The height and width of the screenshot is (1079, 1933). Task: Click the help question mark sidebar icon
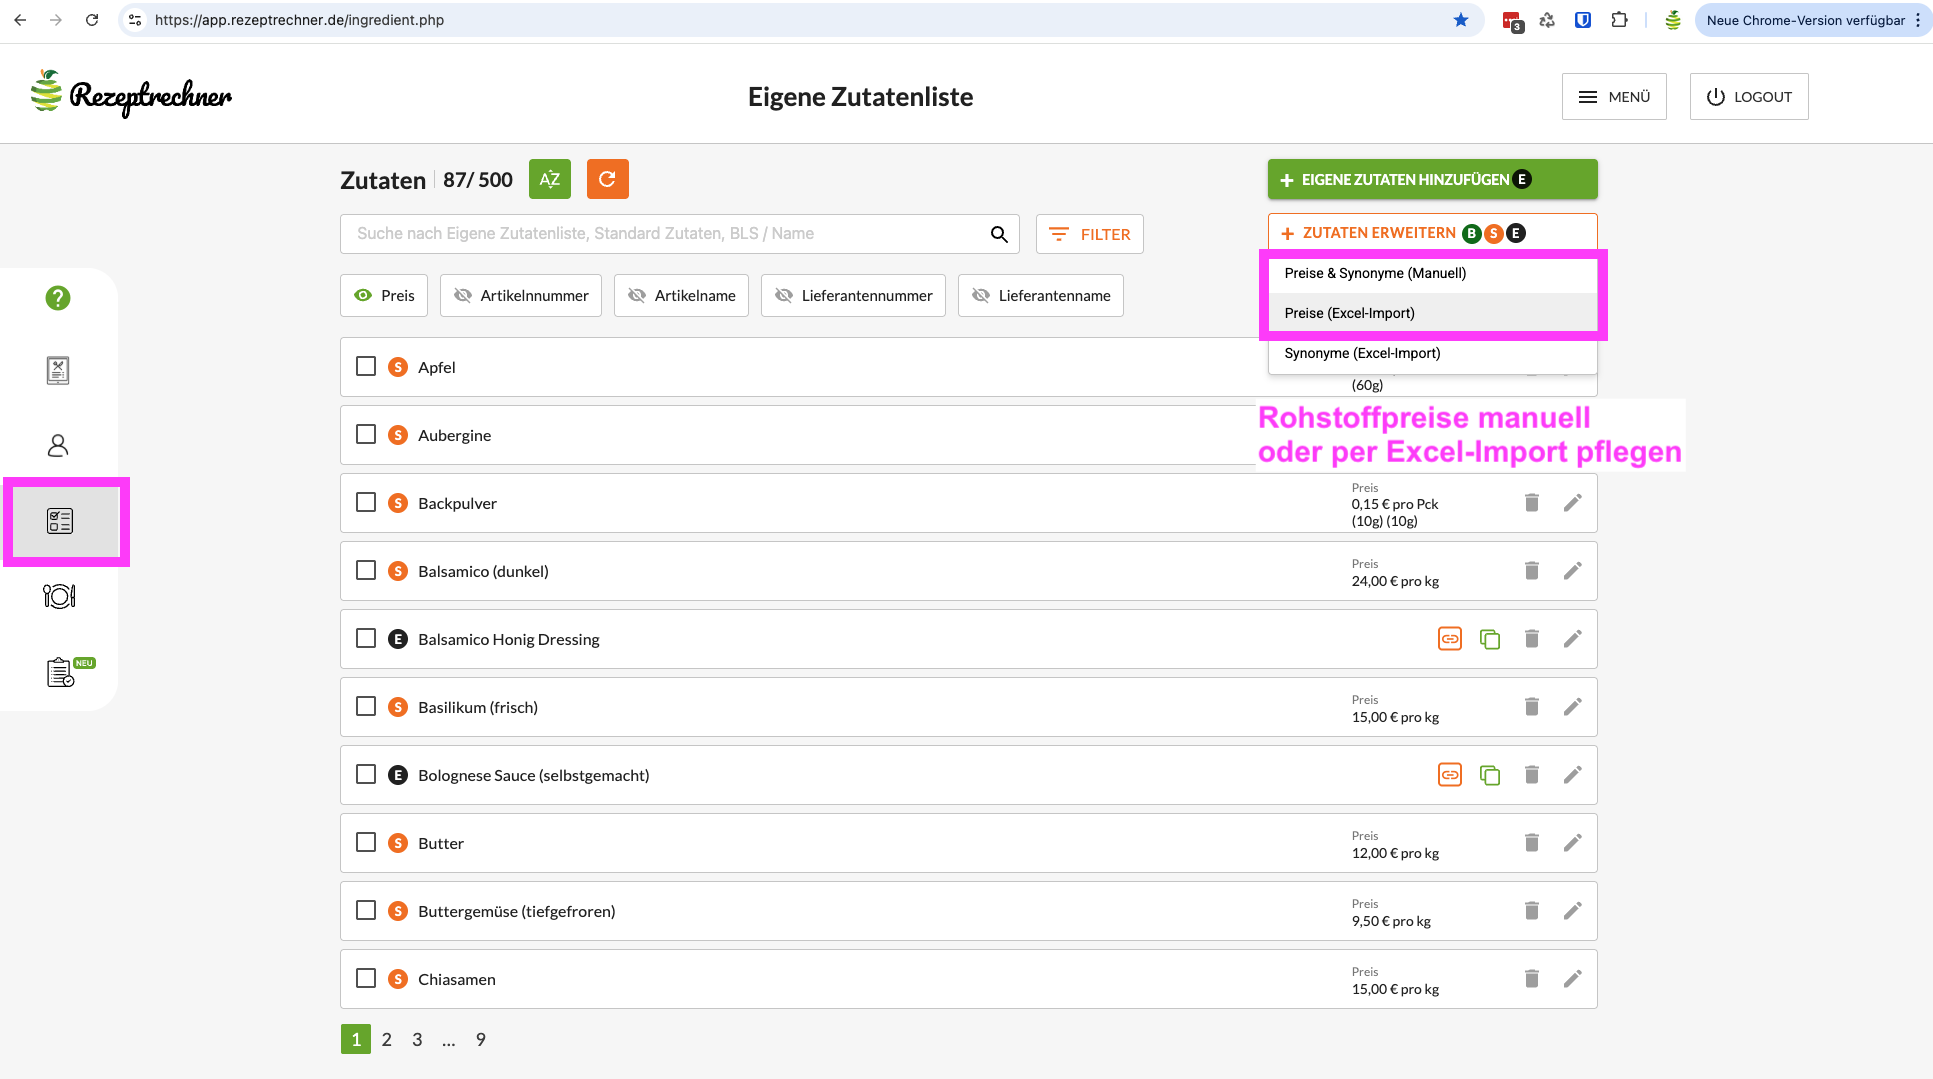58,298
